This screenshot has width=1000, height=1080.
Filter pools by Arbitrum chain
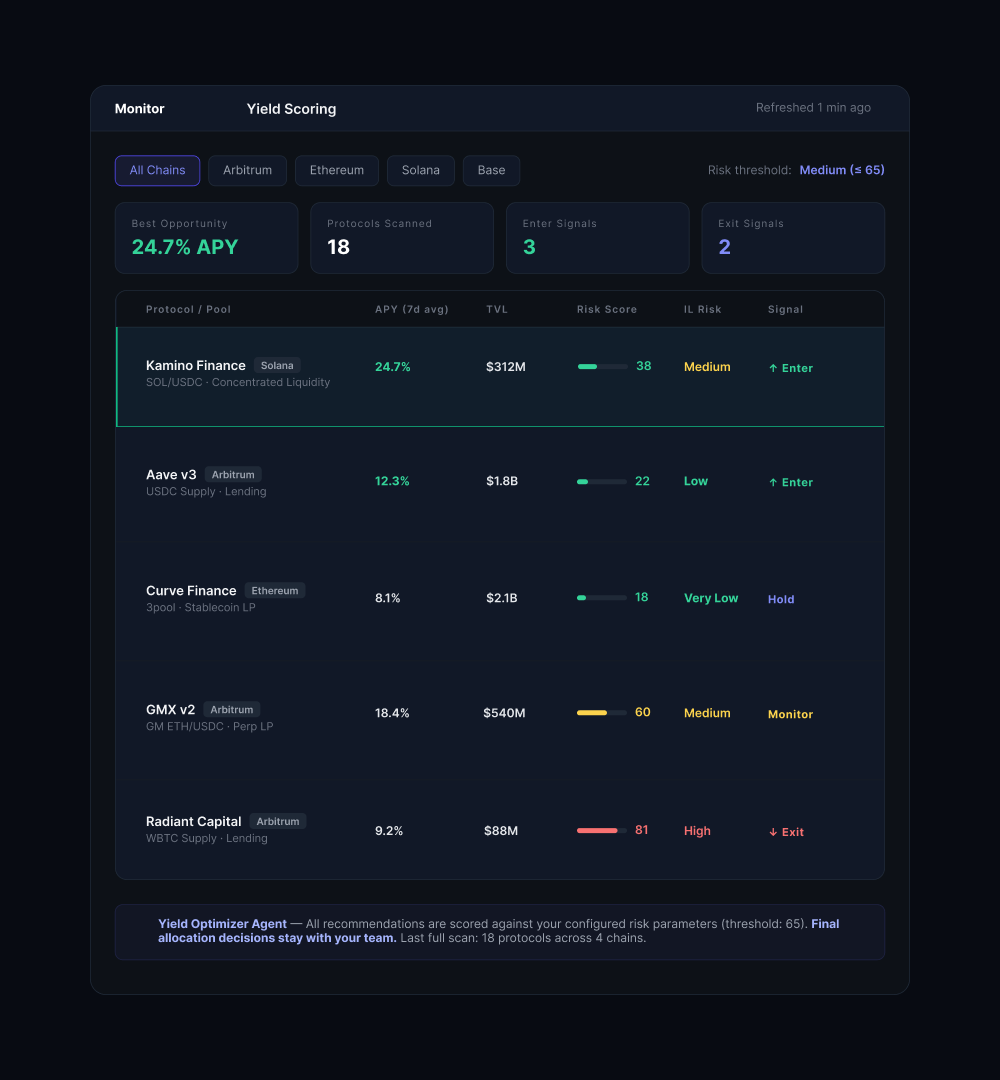tap(247, 170)
